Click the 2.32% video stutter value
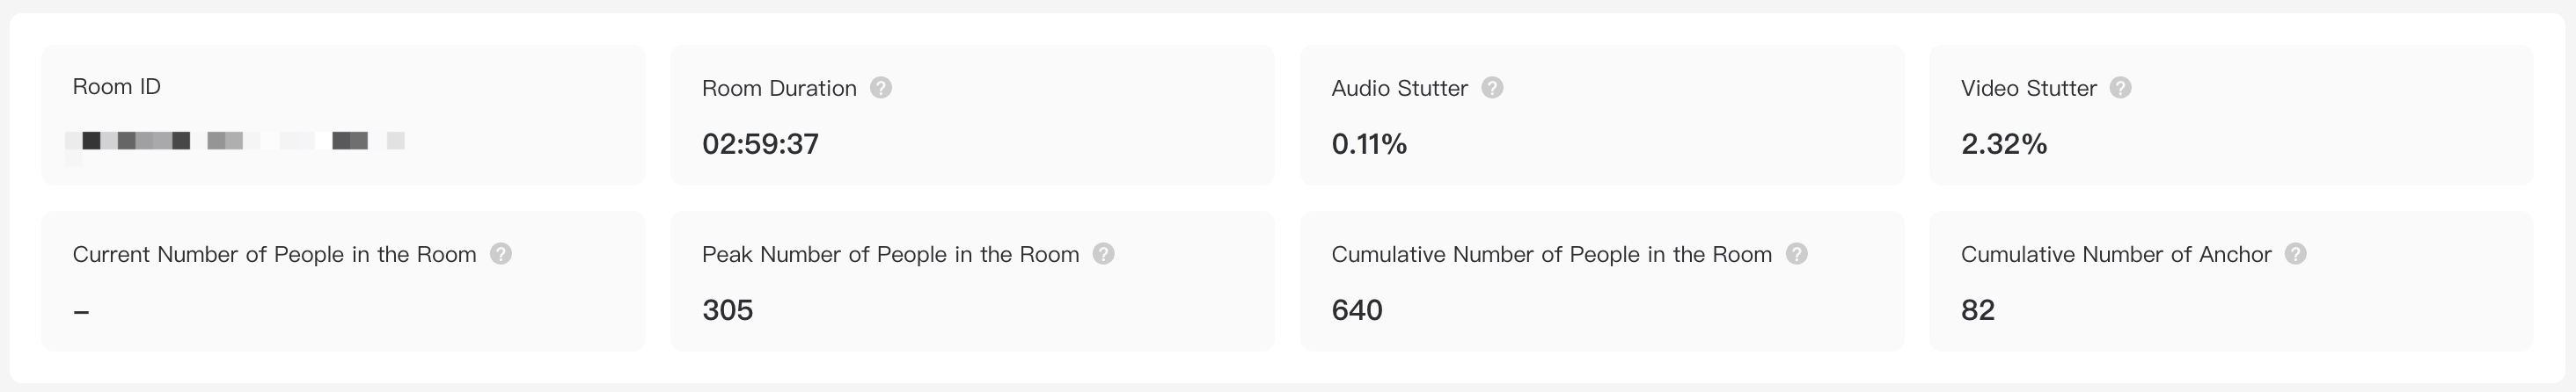This screenshot has height=392, width=2576. point(2004,144)
